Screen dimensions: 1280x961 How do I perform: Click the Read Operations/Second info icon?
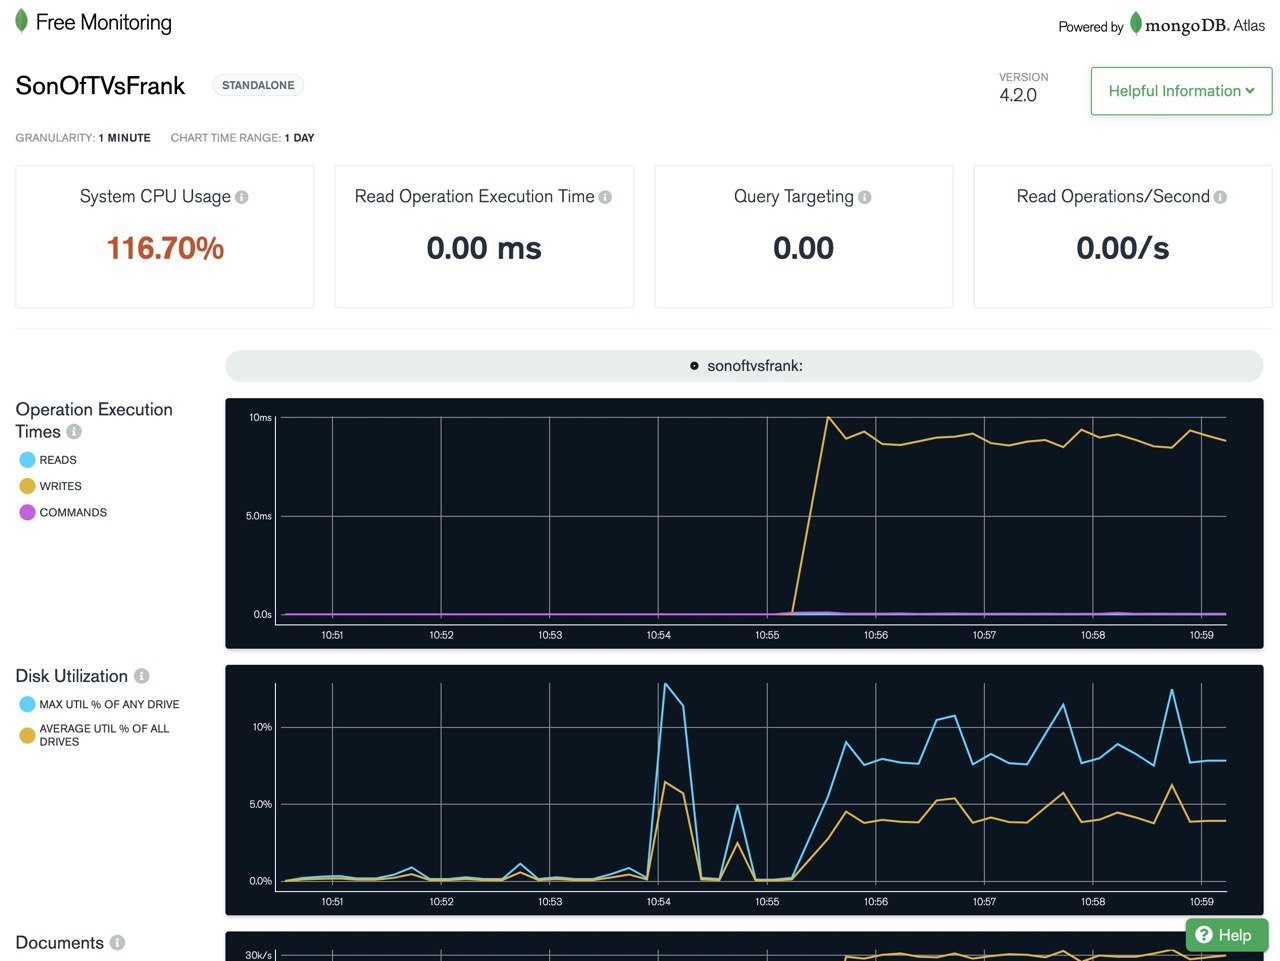coord(1220,198)
